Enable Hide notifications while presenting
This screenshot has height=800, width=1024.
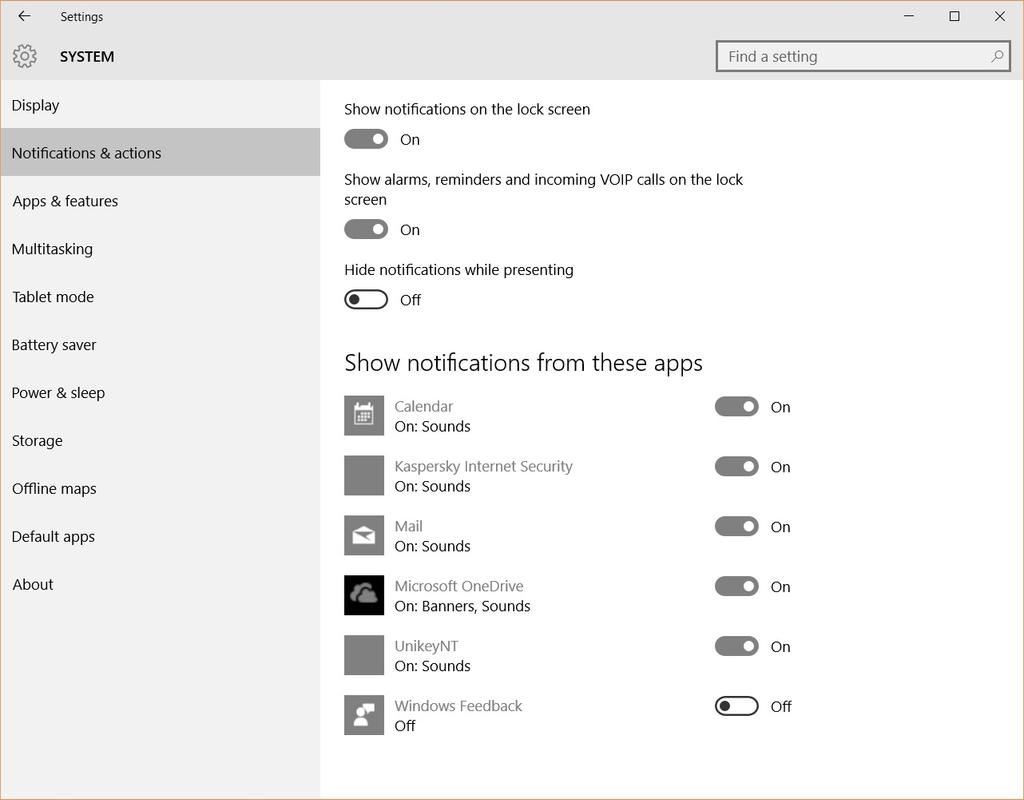pyautogui.click(x=366, y=300)
